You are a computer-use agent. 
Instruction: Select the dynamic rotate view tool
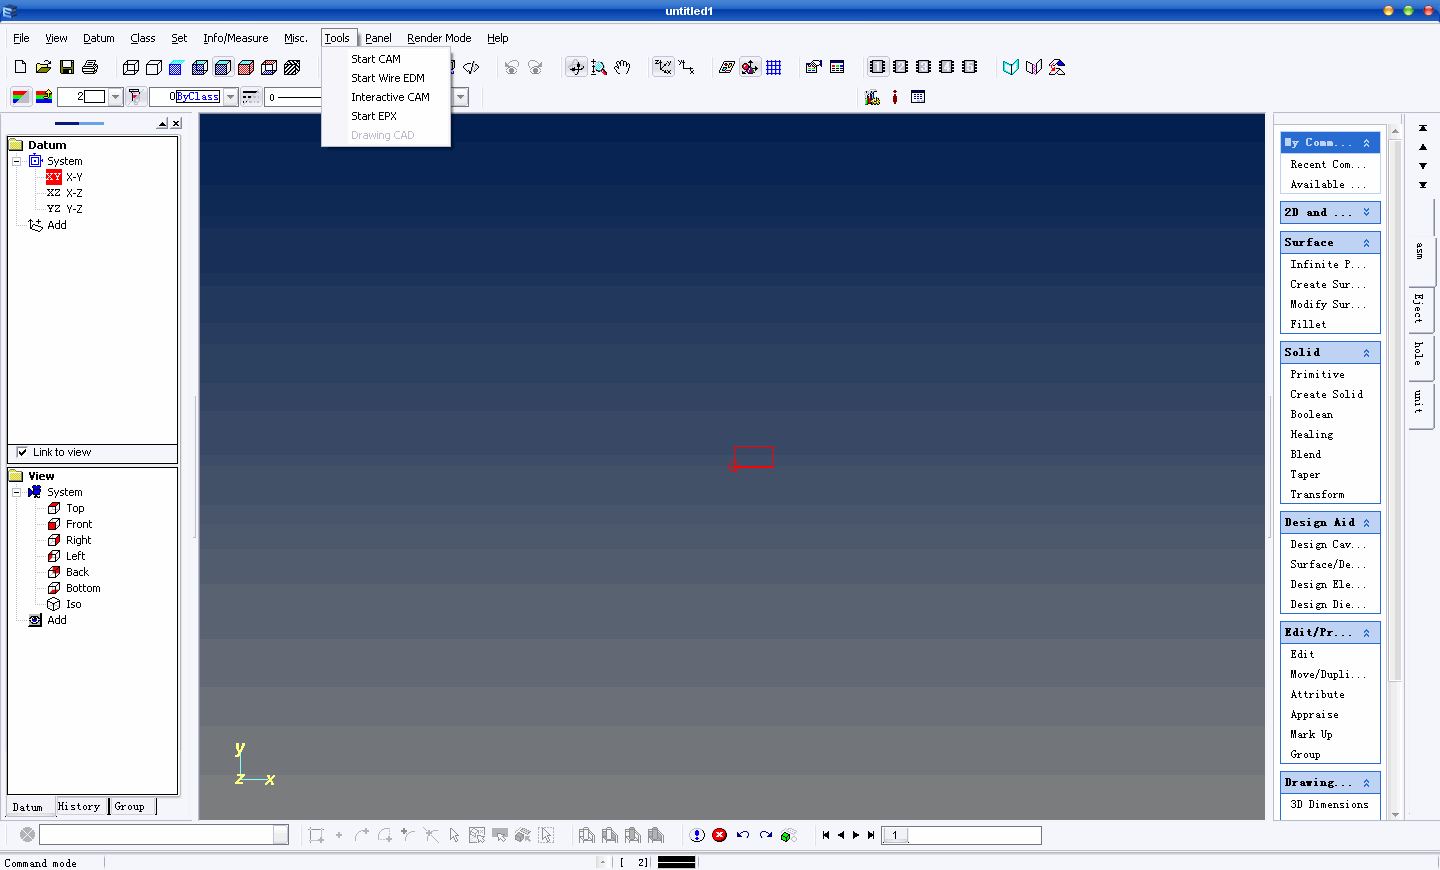pyautogui.click(x=576, y=67)
